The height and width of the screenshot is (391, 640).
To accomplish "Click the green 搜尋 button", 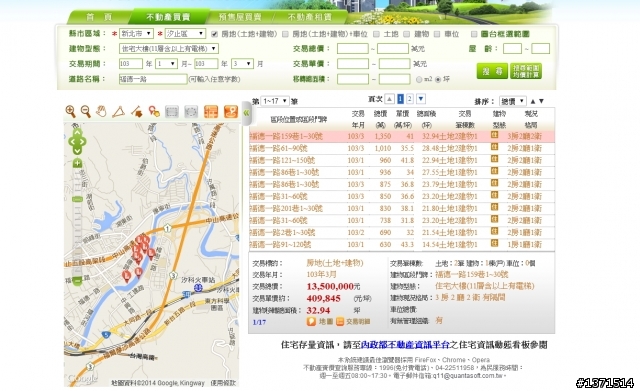I will 492,71.
